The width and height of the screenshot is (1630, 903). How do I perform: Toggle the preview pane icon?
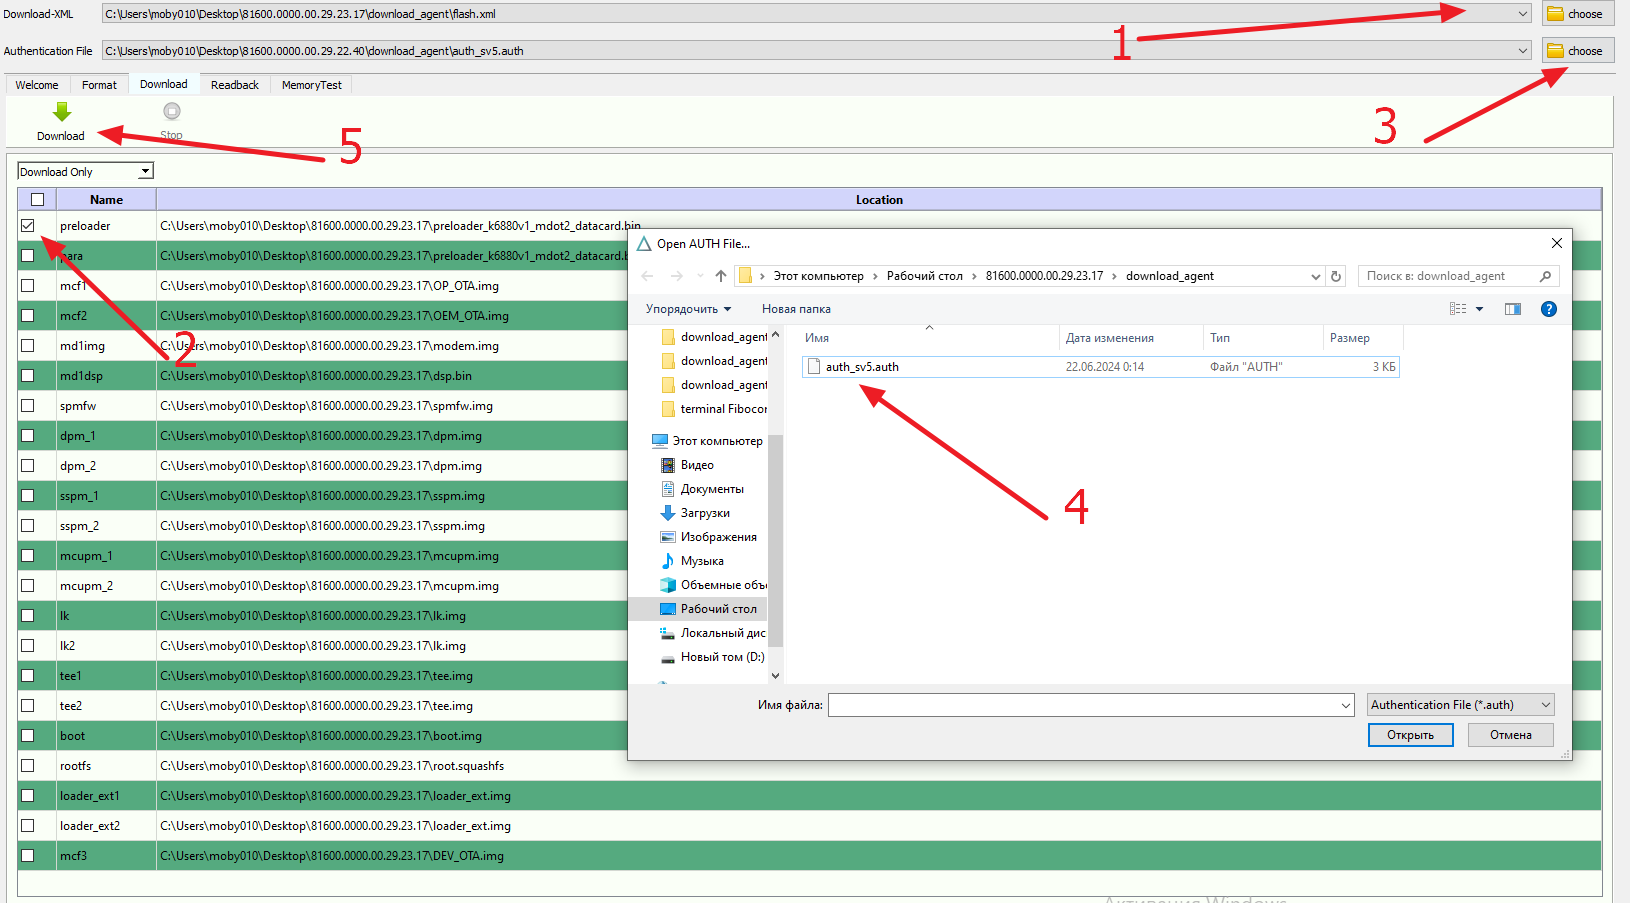[1513, 309]
